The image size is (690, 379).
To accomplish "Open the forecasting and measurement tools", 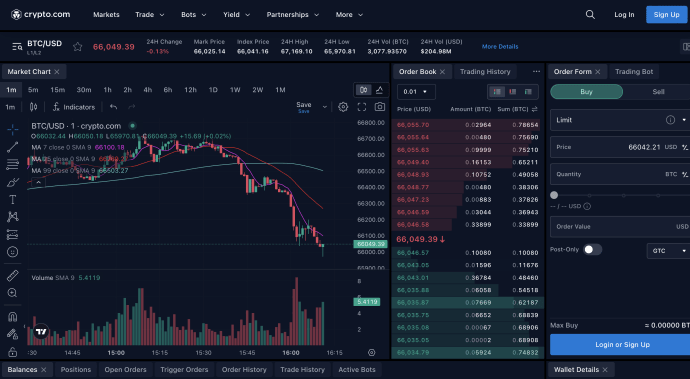I will [x=13, y=234].
